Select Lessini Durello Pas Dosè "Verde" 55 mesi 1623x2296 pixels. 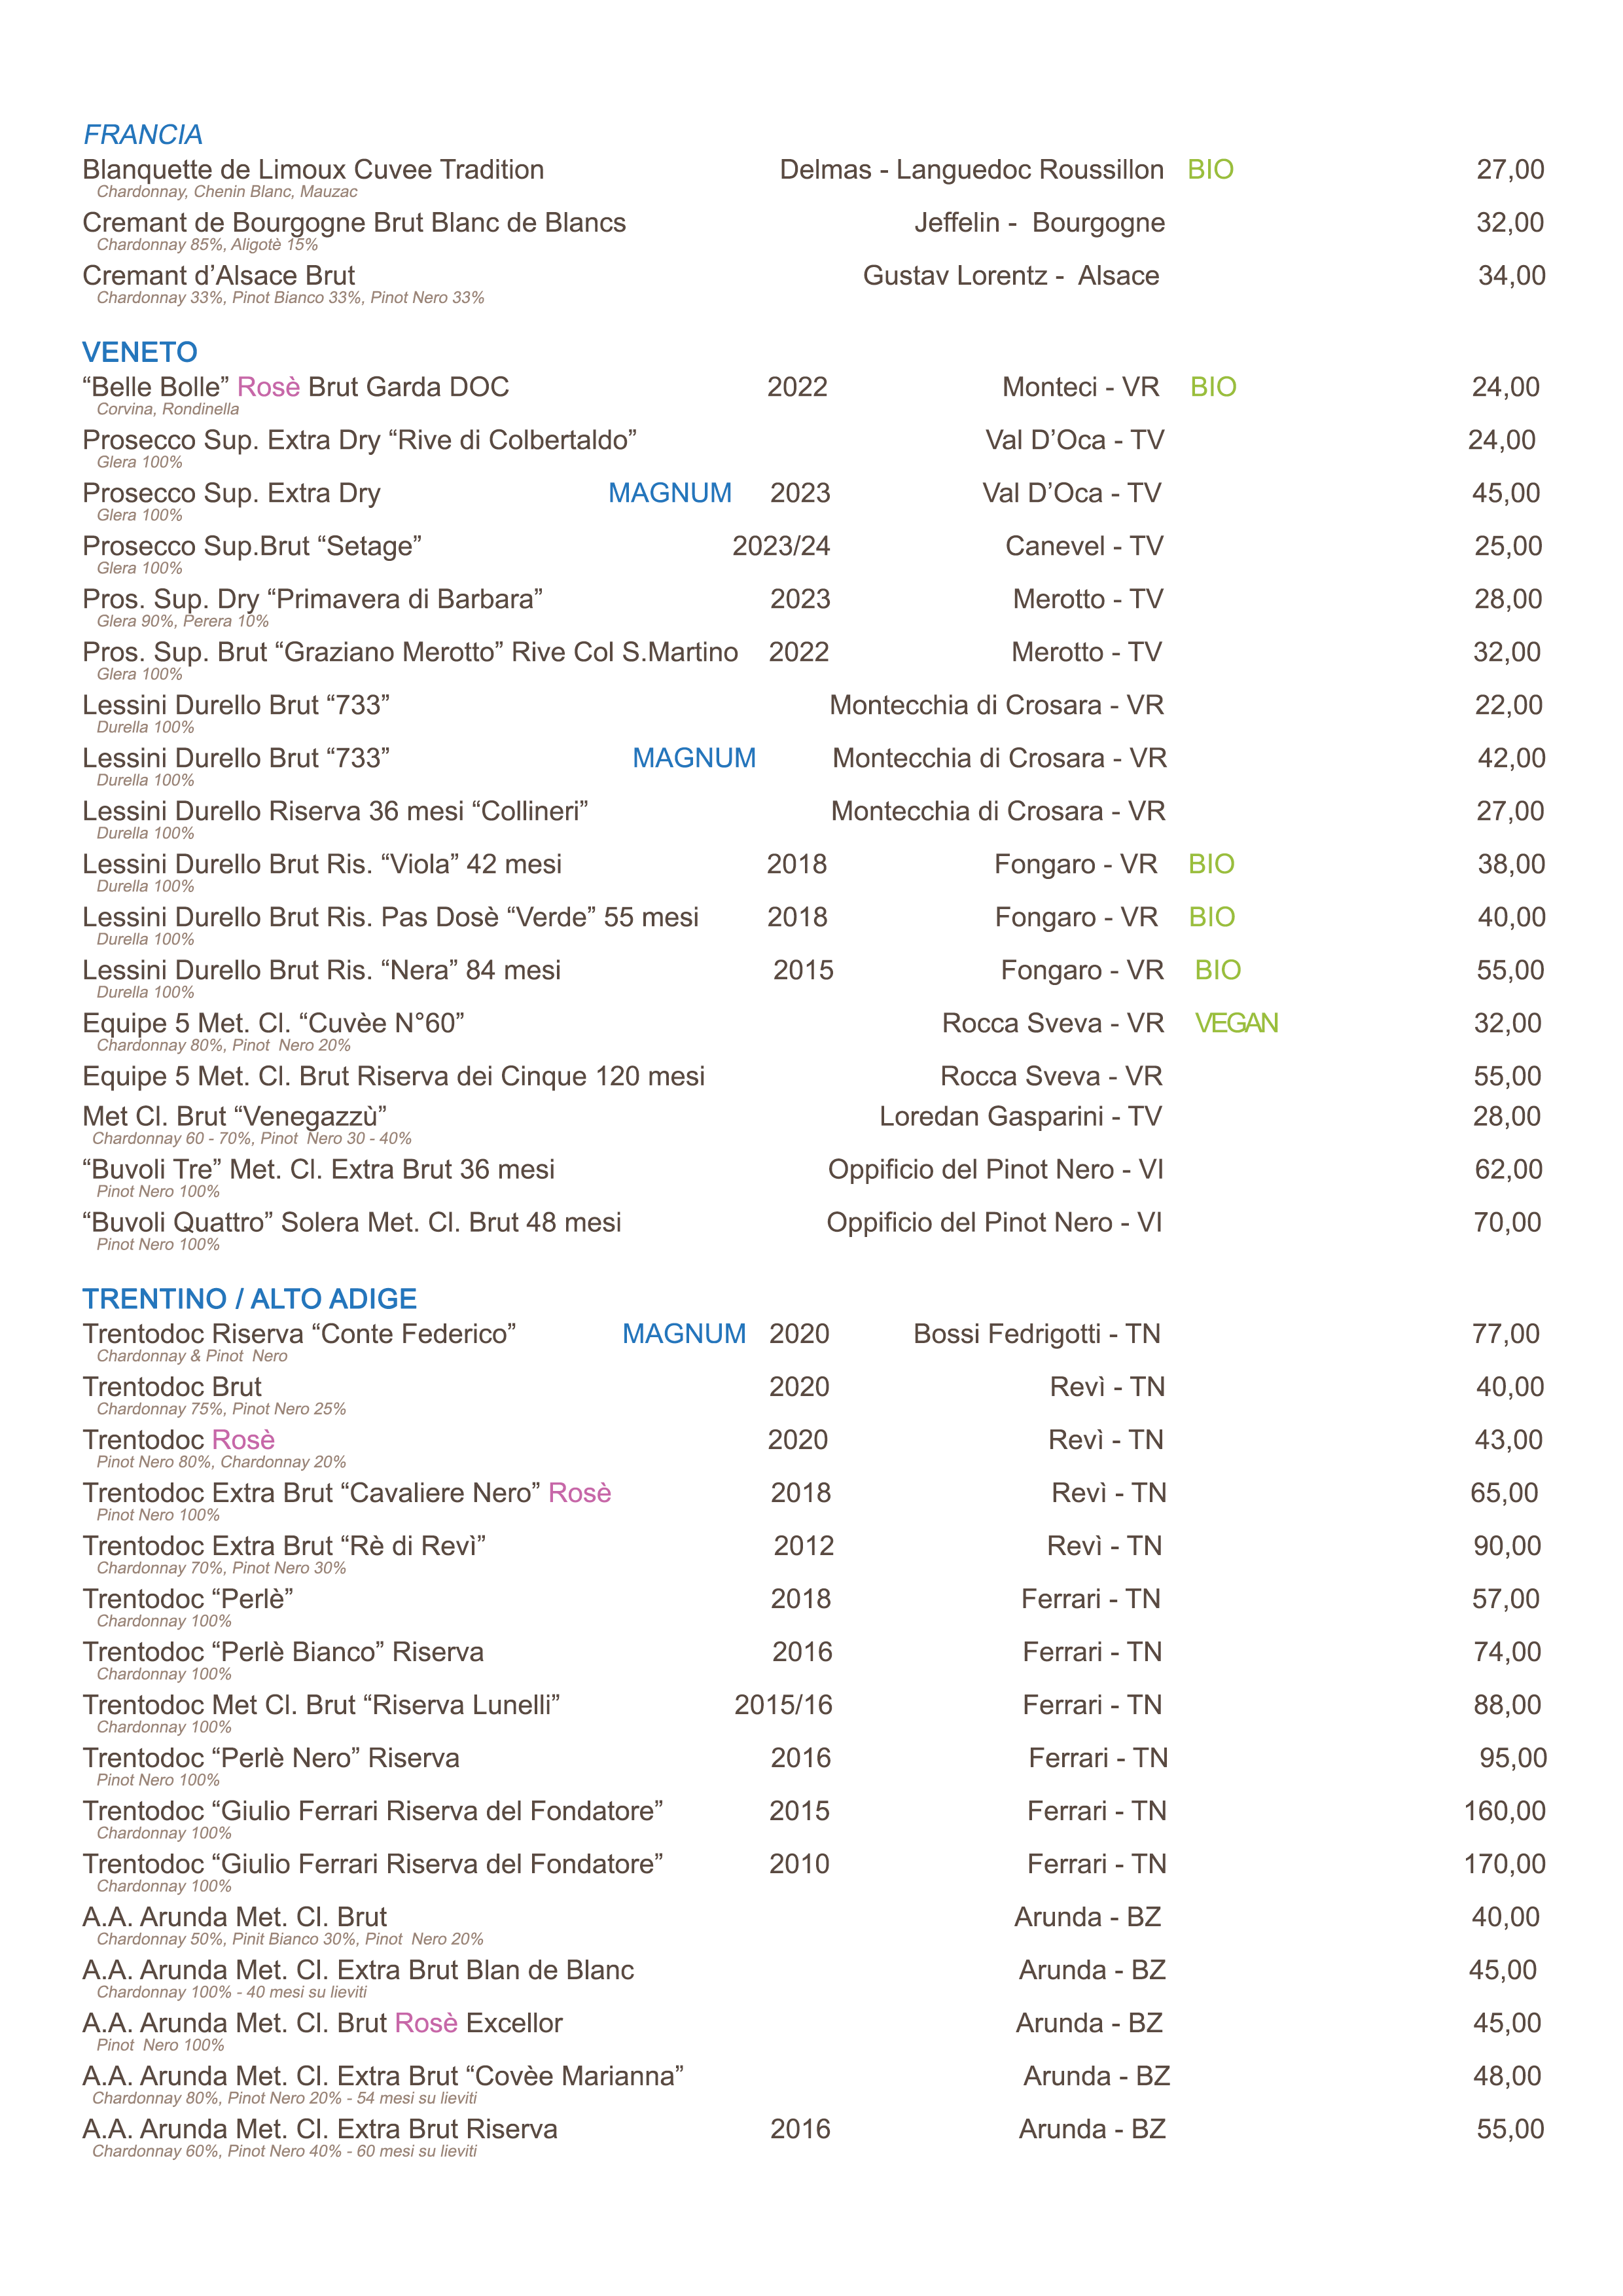click(x=391, y=917)
